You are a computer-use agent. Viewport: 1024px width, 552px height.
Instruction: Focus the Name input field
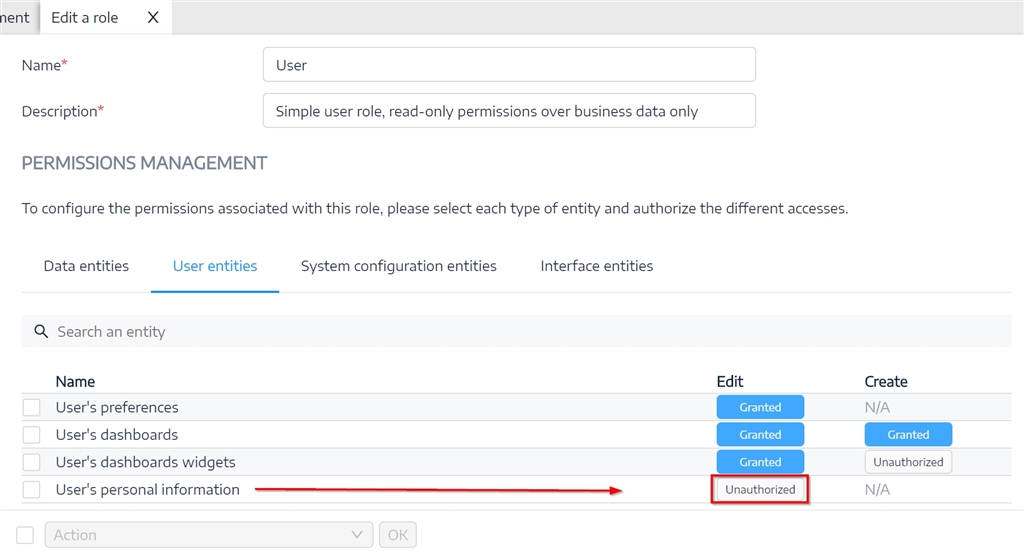(x=509, y=65)
